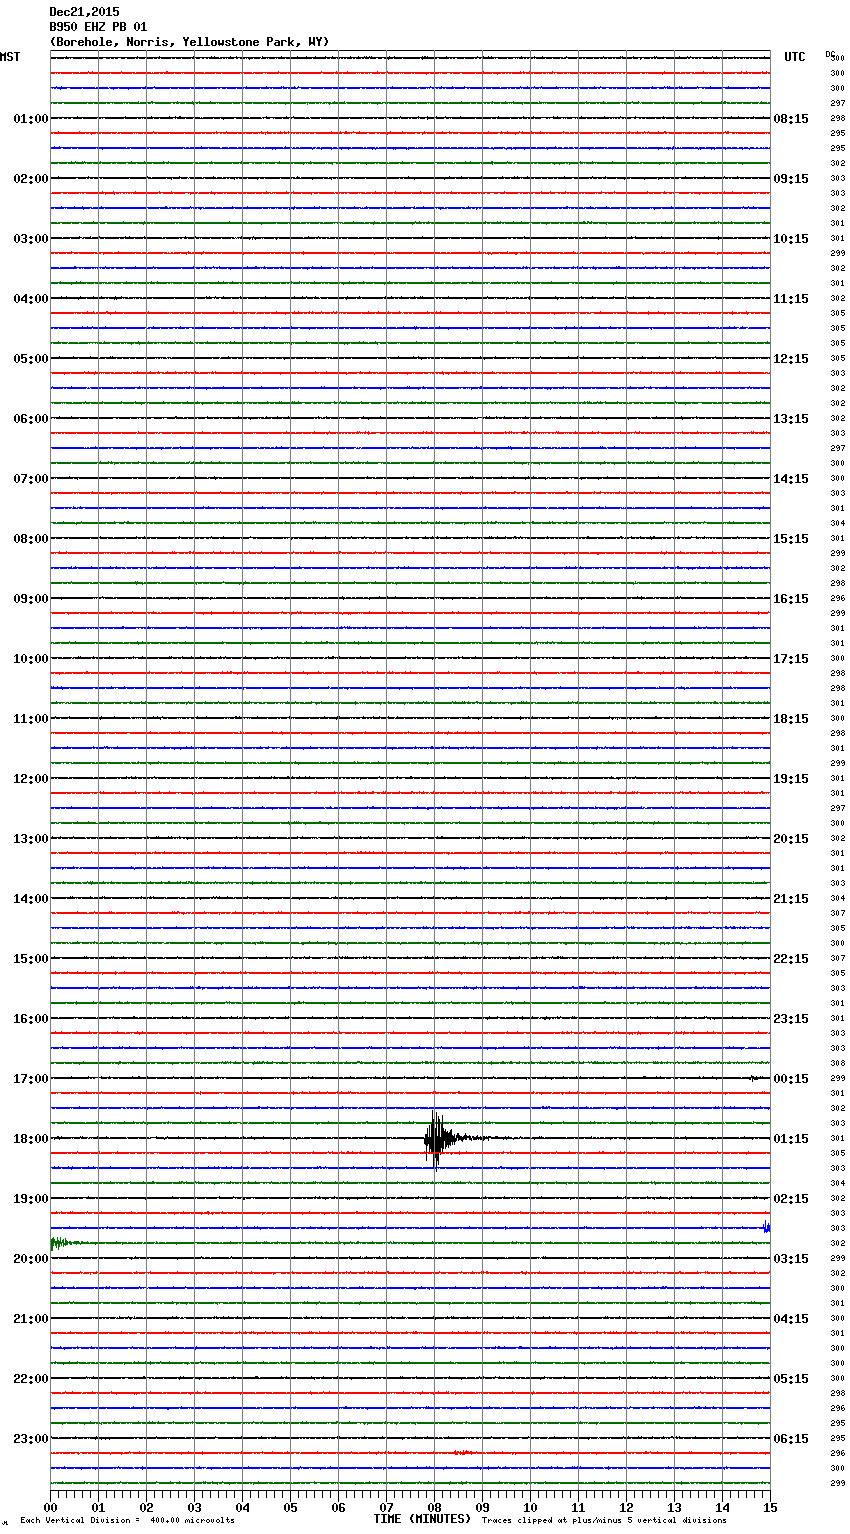Screen dimensions: 850x1534
Task: Click the 11:15 UTC time label
Action: (791, 299)
